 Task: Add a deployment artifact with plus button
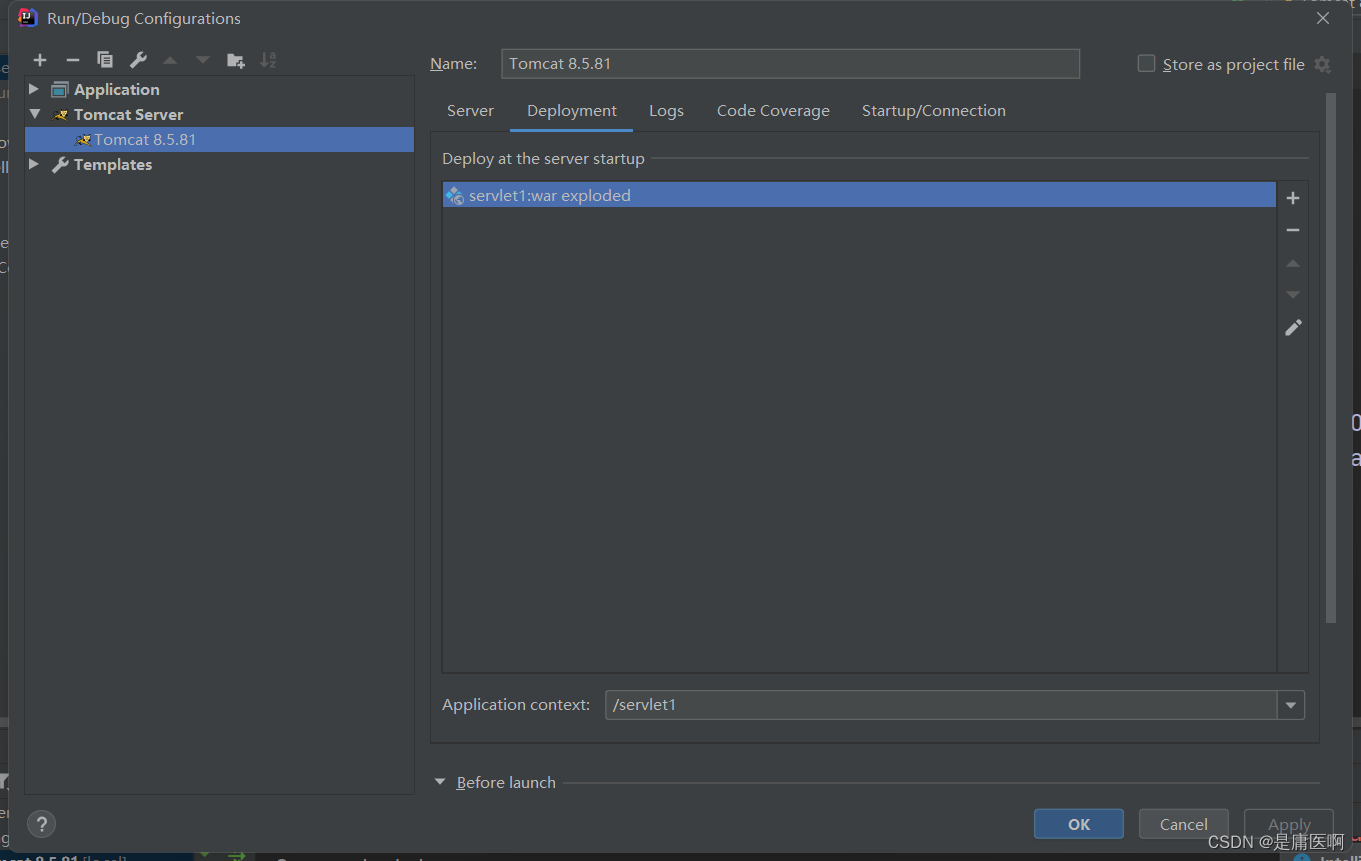tap(1293, 198)
